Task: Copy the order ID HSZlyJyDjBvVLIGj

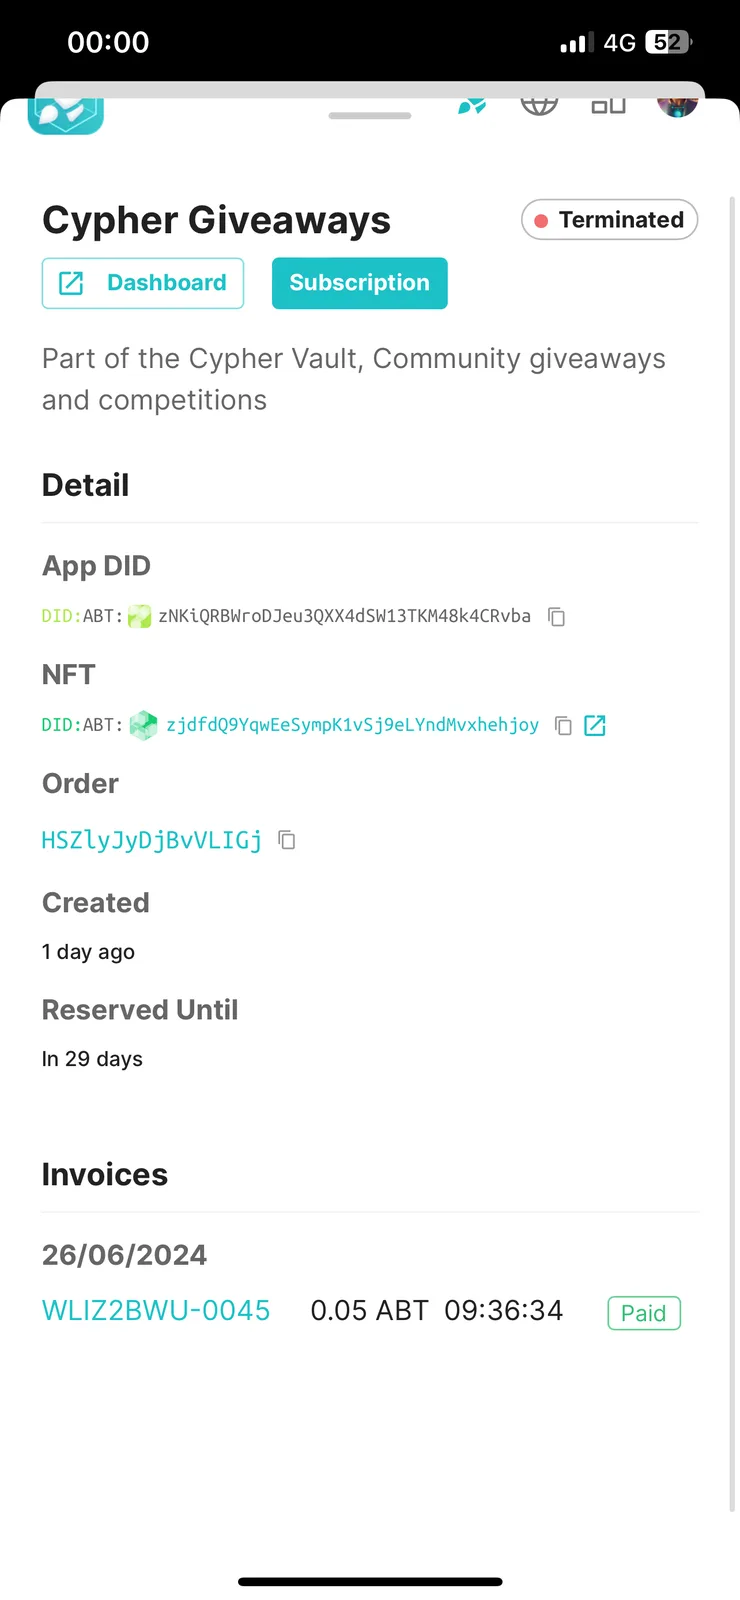Action: pyautogui.click(x=287, y=840)
